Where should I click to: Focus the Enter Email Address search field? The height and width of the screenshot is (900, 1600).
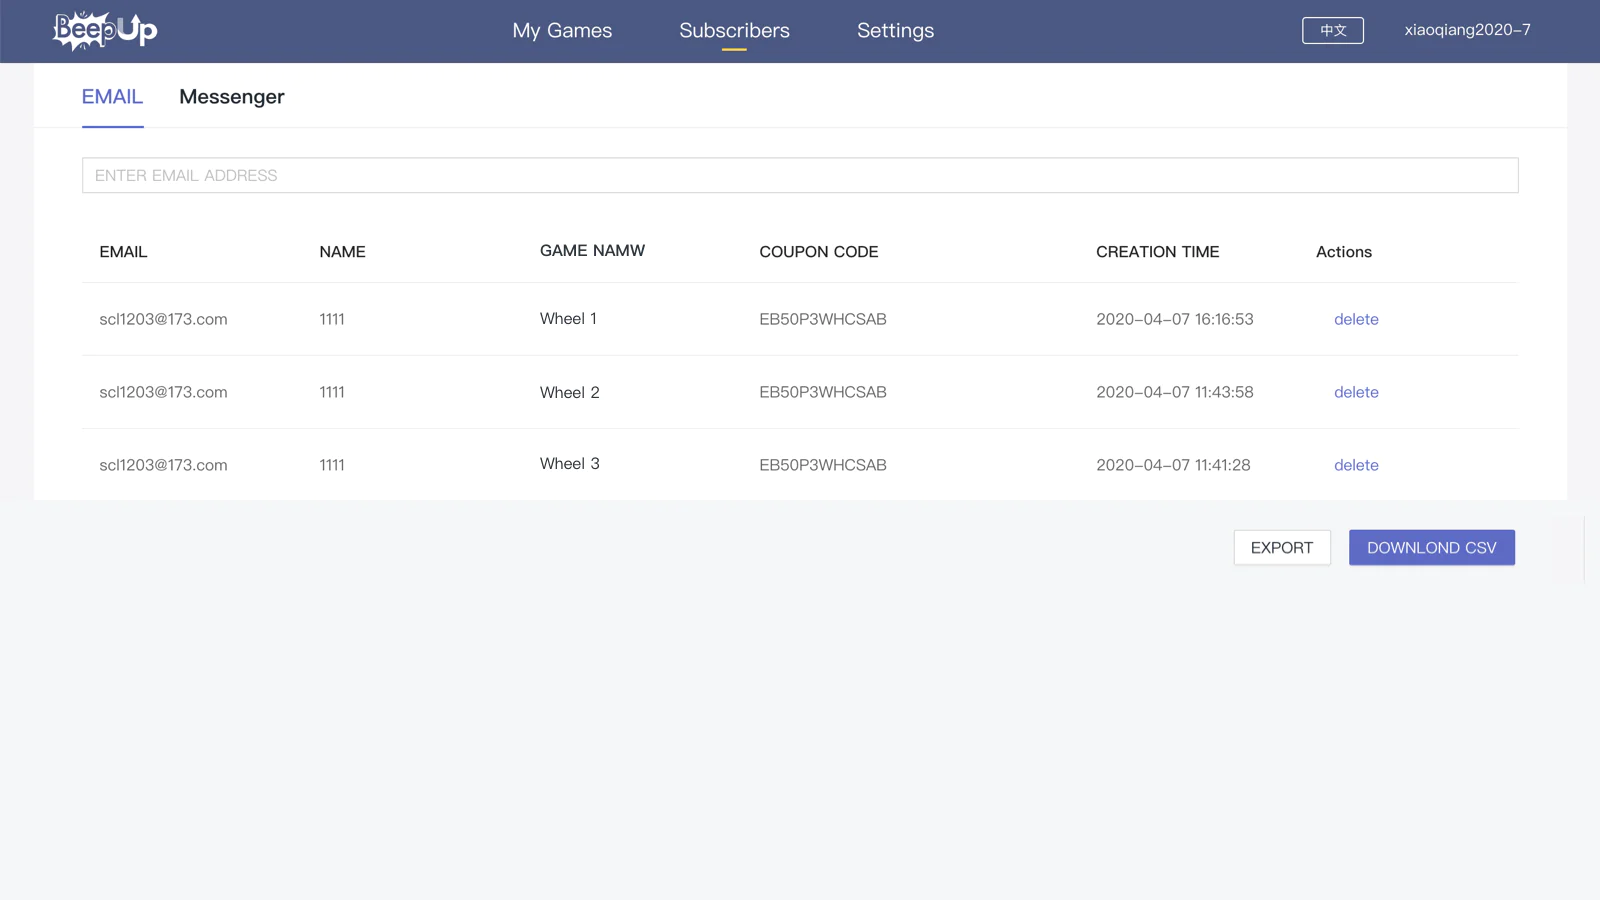point(800,175)
